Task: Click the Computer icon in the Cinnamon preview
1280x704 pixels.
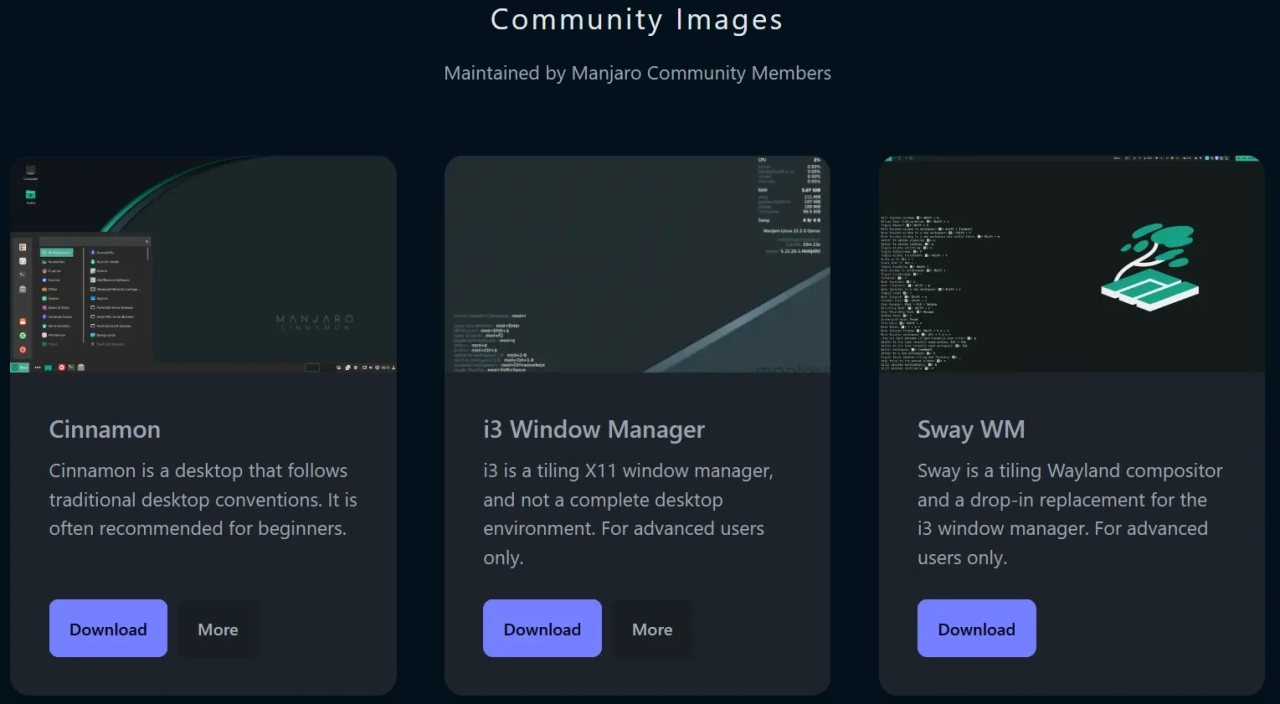Action: 31,172
